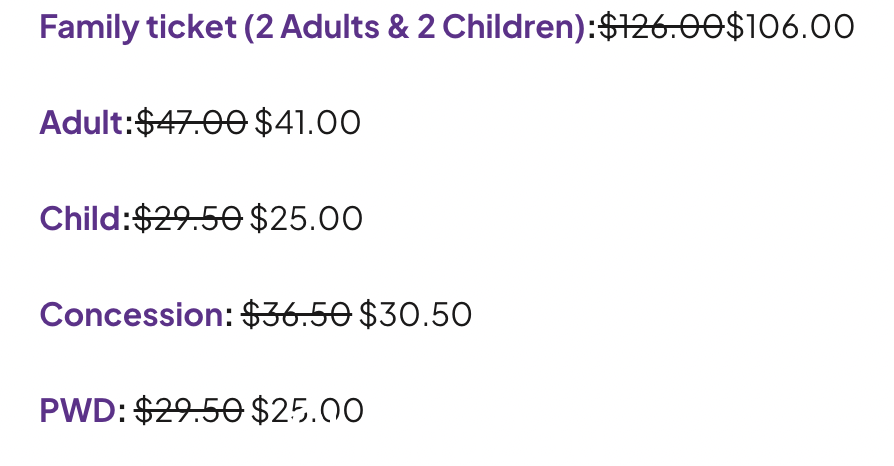Click the struck-through $36.50 concession price
This screenshot has width=894, height=466.
[296, 314]
